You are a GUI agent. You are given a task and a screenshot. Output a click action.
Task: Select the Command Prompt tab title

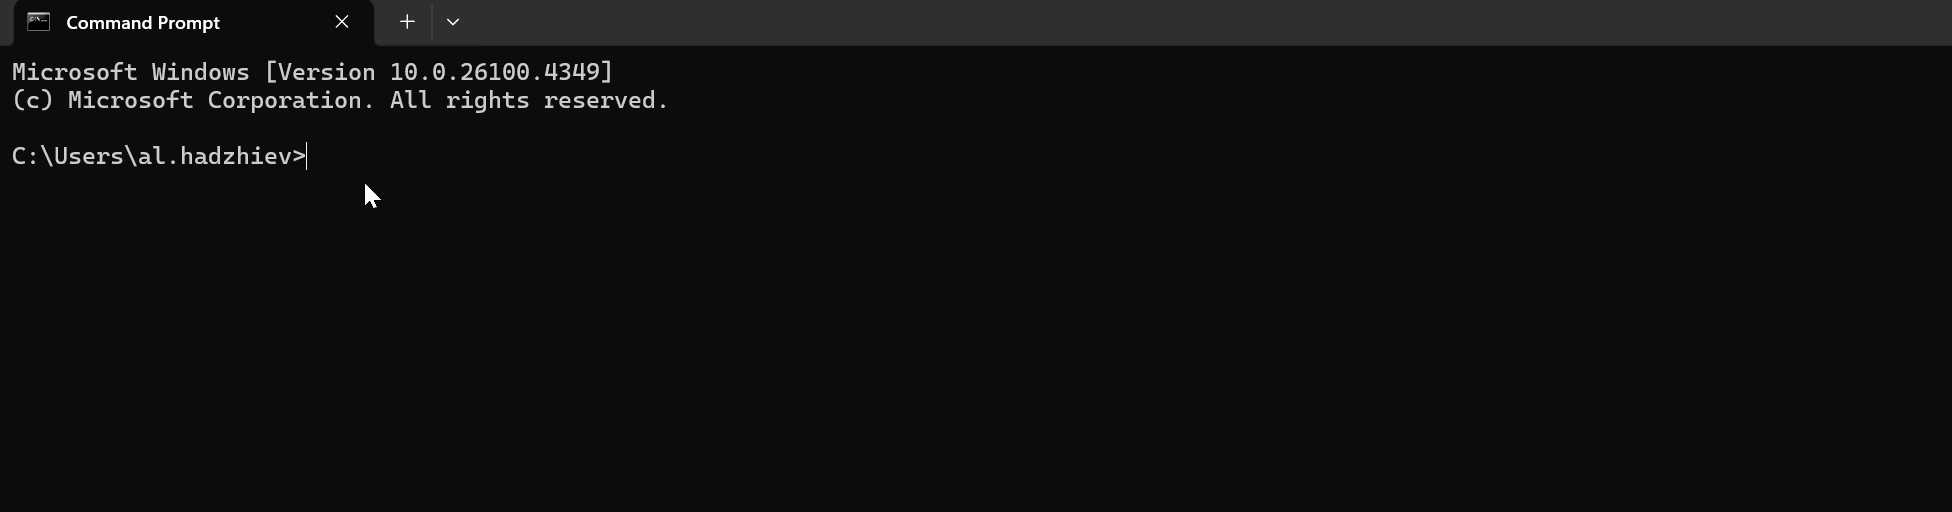(x=143, y=23)
